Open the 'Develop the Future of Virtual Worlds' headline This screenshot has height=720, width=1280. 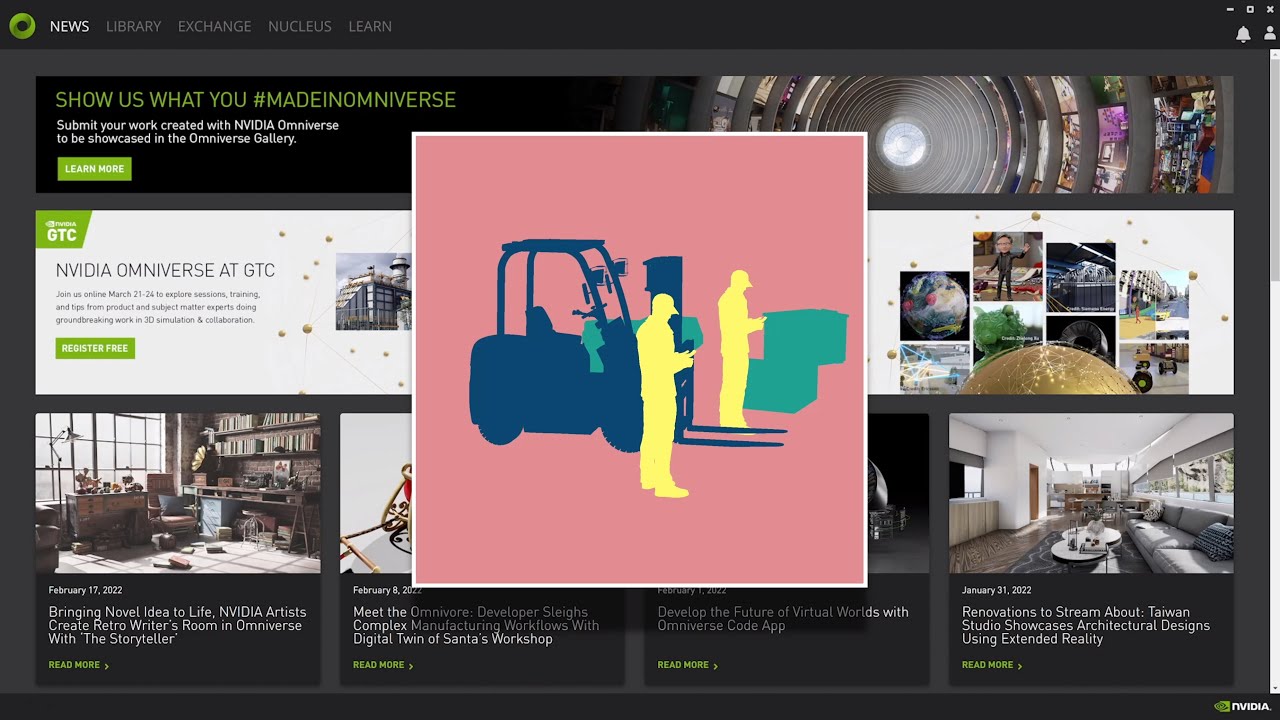(783, 618)
